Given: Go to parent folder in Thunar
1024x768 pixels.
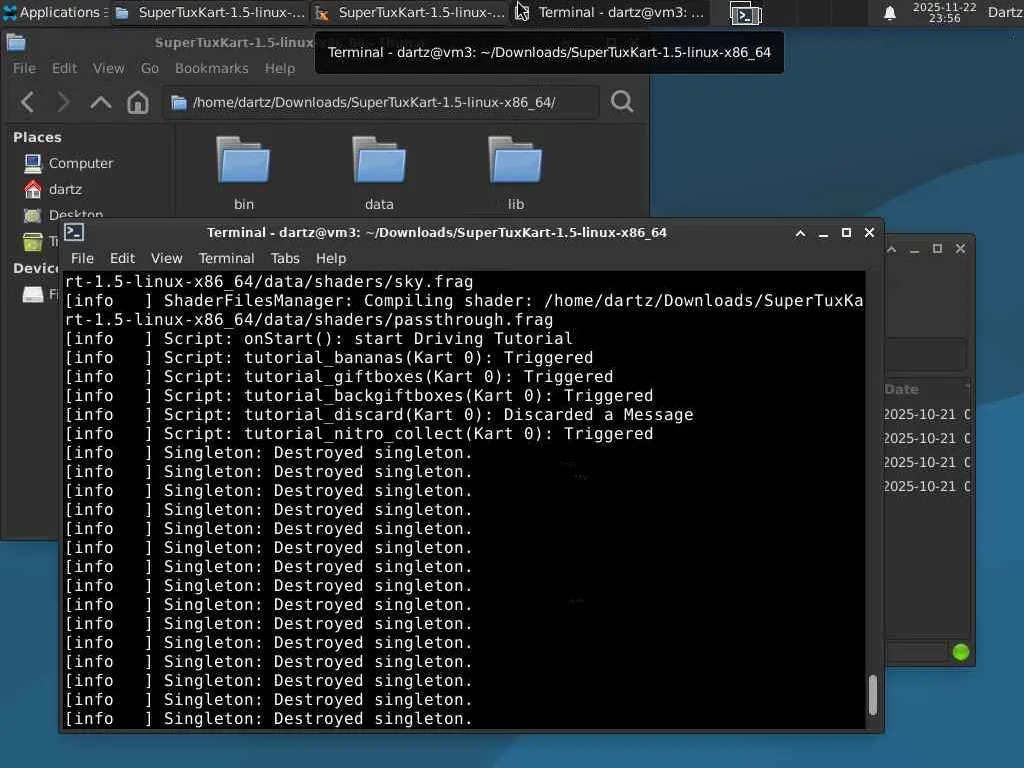Looking at the screenshot, I should (x=101, y=102).
